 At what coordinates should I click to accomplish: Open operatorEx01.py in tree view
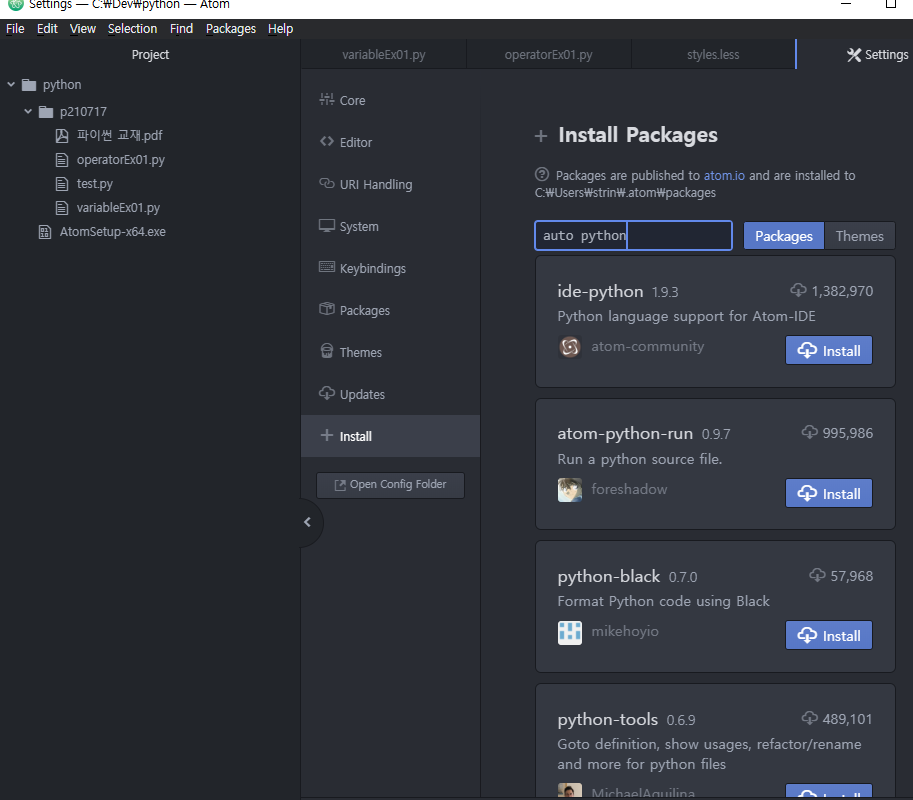pos(121,160)
